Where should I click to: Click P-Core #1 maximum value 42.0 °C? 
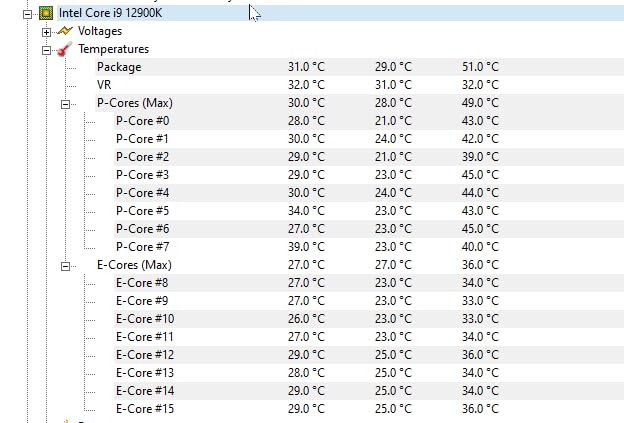[x=480, y=138]
